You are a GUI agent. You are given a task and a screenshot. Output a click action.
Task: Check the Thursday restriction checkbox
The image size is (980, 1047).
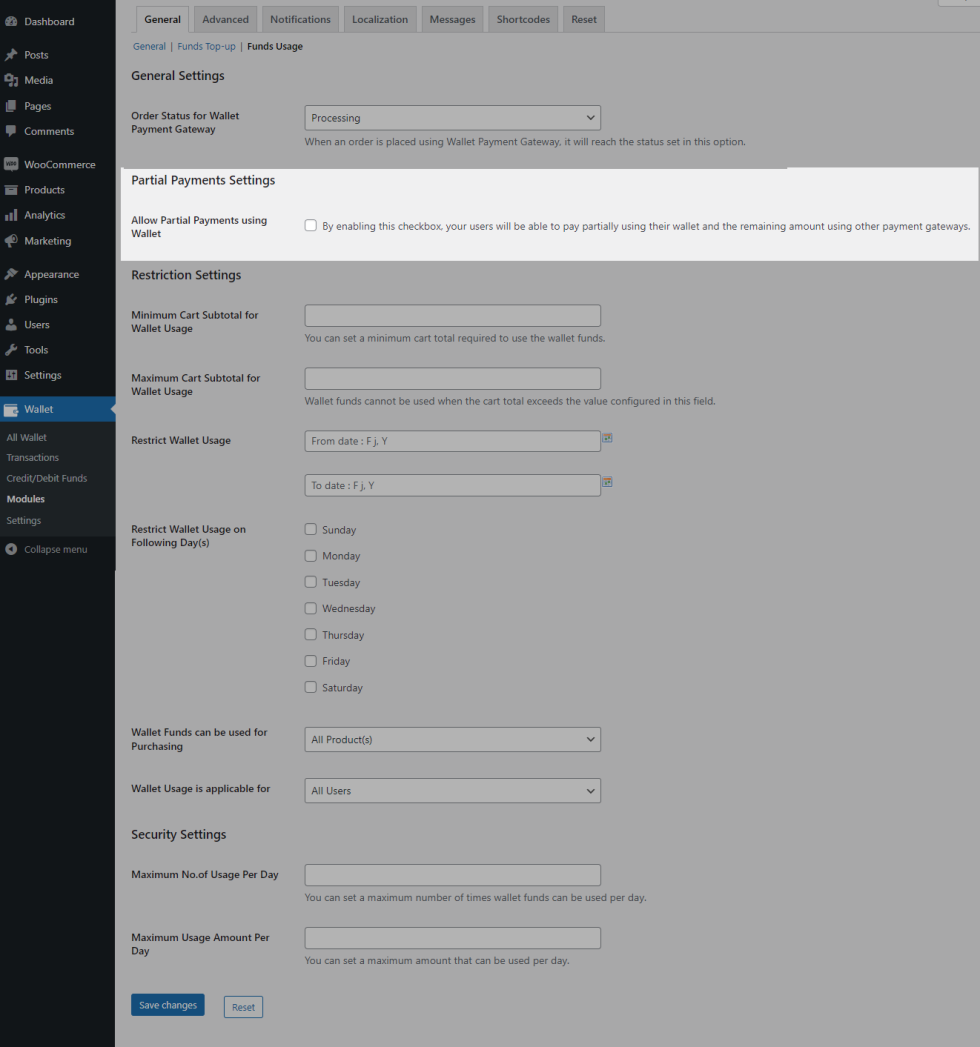click(310, 634)
